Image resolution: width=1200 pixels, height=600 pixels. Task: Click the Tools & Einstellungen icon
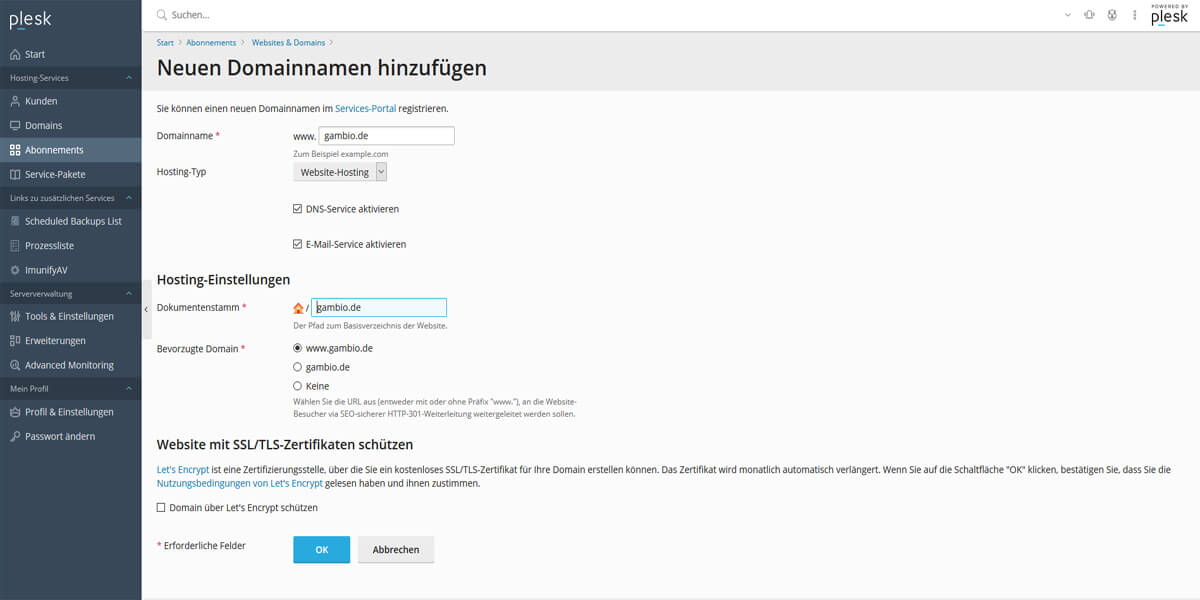point(15,316)
